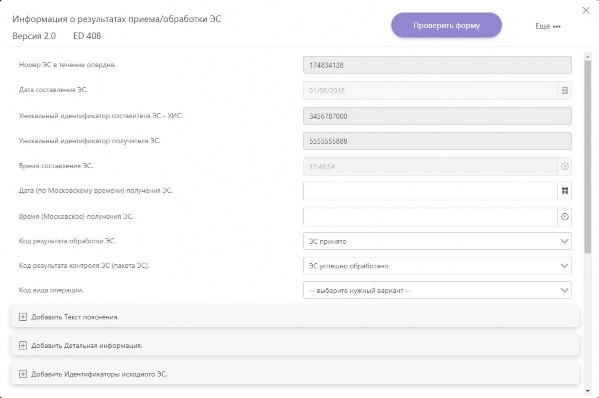Viewport: 599px width, 398px height.
Task: Click УИС составителя field 3456787000
Action: [x=437, y=116]
